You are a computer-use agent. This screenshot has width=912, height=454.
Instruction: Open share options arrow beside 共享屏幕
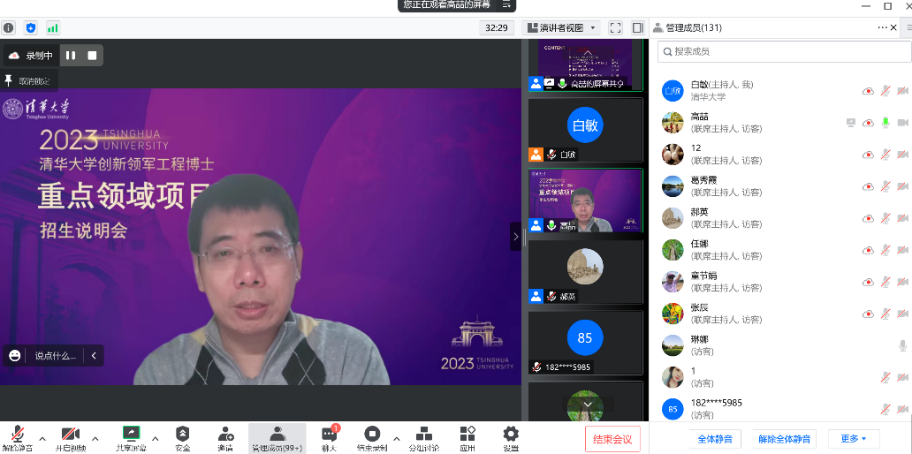click(x=155, y=438)
